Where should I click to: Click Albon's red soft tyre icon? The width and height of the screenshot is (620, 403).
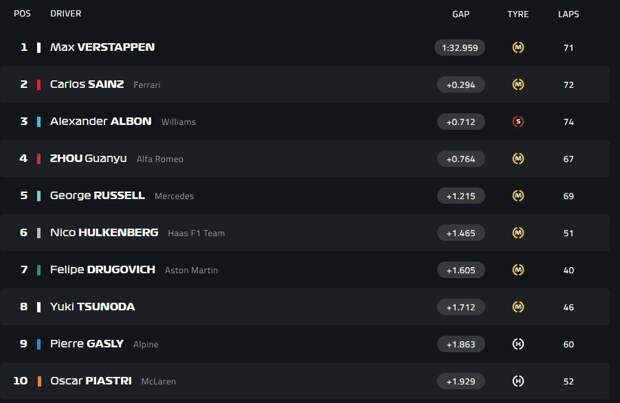click(518, 122)
